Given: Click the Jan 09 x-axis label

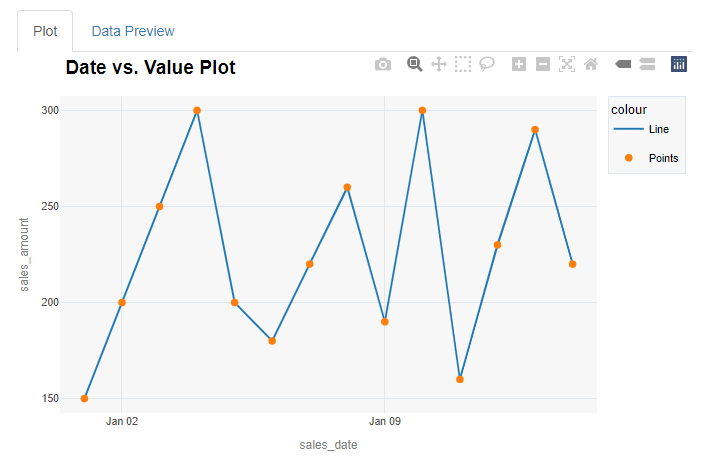Looking at the screenshot, I should 384,421.
